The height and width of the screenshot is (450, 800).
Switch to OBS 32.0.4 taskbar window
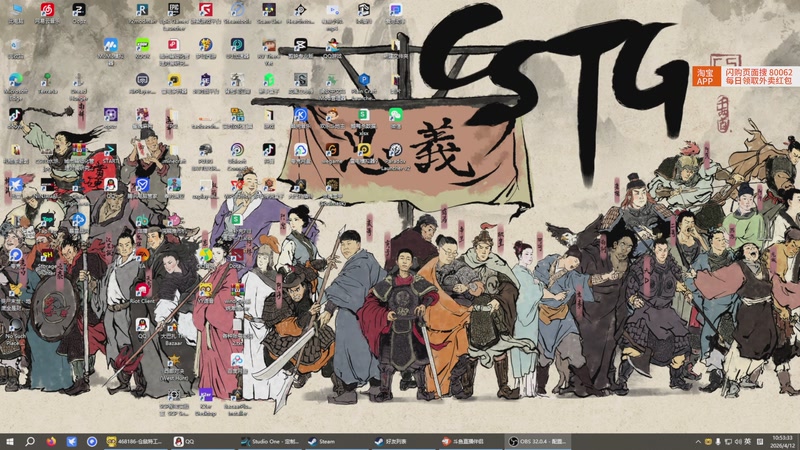point(538,441)
